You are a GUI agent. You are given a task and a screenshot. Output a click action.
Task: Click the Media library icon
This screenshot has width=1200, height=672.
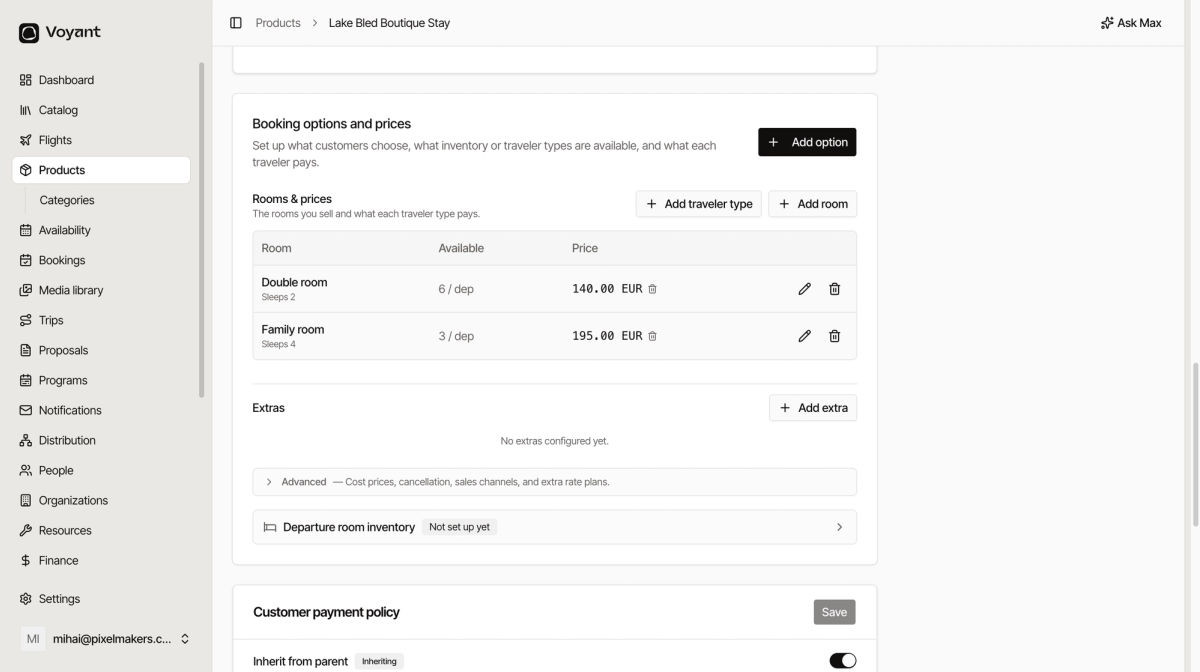(26, 290)
